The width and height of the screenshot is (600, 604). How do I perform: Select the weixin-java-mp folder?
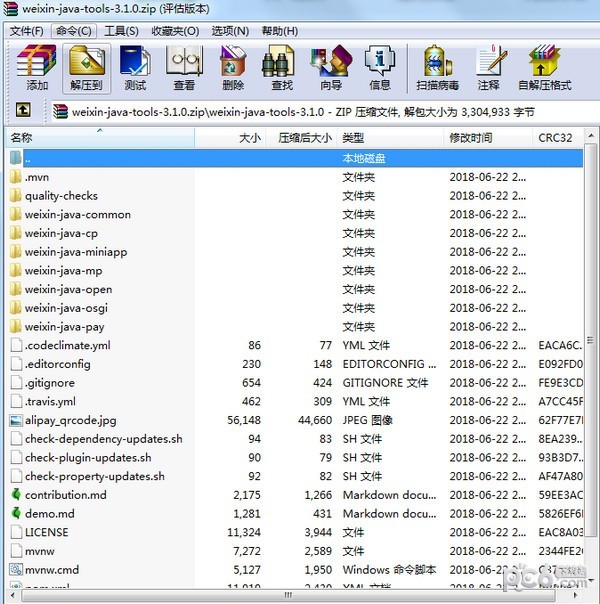[x=64, y=270]
